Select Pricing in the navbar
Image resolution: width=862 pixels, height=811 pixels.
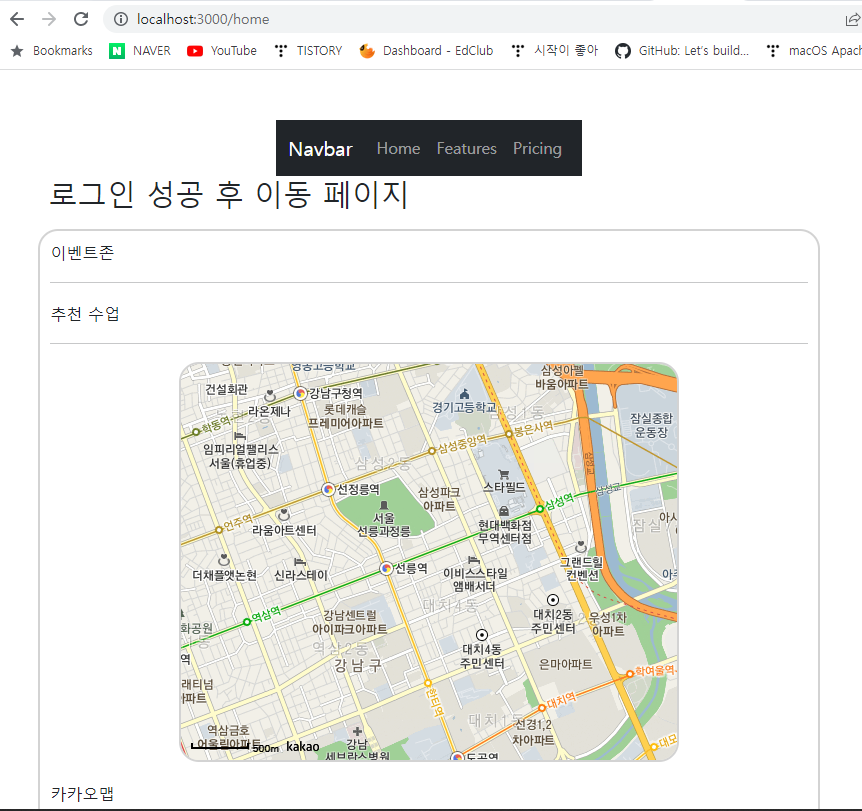(x=537, y=148)
